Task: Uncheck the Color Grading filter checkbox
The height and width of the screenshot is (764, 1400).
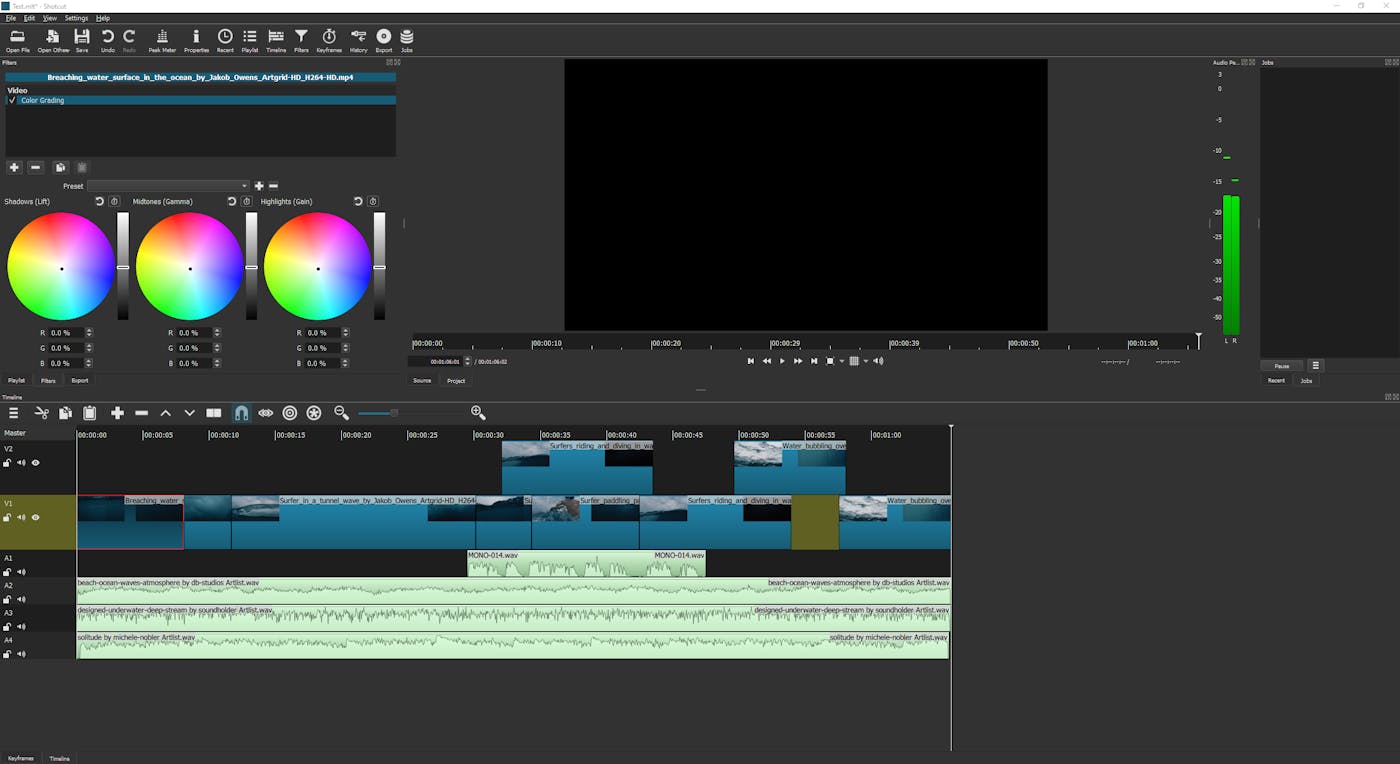Action: point(11,100)
